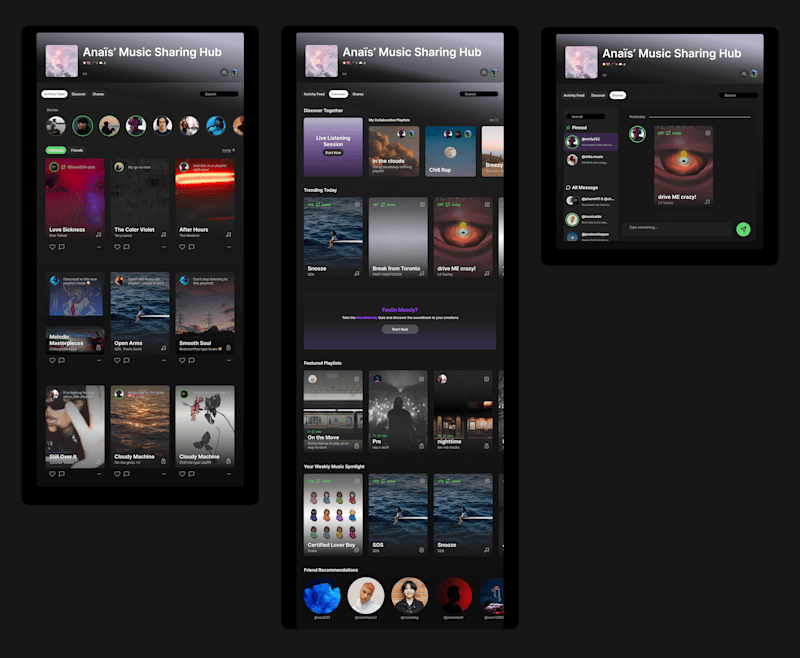Click the Pinned pin icon in Shares sidebar
Image resolution: width=800 pixels, height=658 pixels.
[x=568, y=128]
